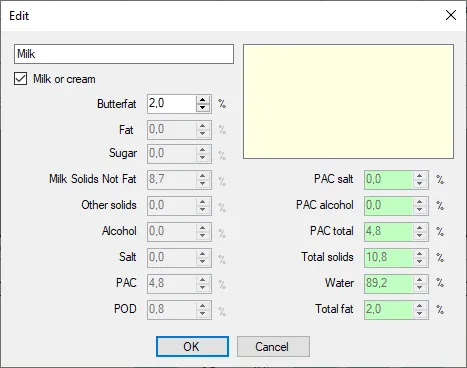Image resolution: width=467 pixels, height=368 pixels.
Task: Click the Total solids down arrow
Action: 420,261
